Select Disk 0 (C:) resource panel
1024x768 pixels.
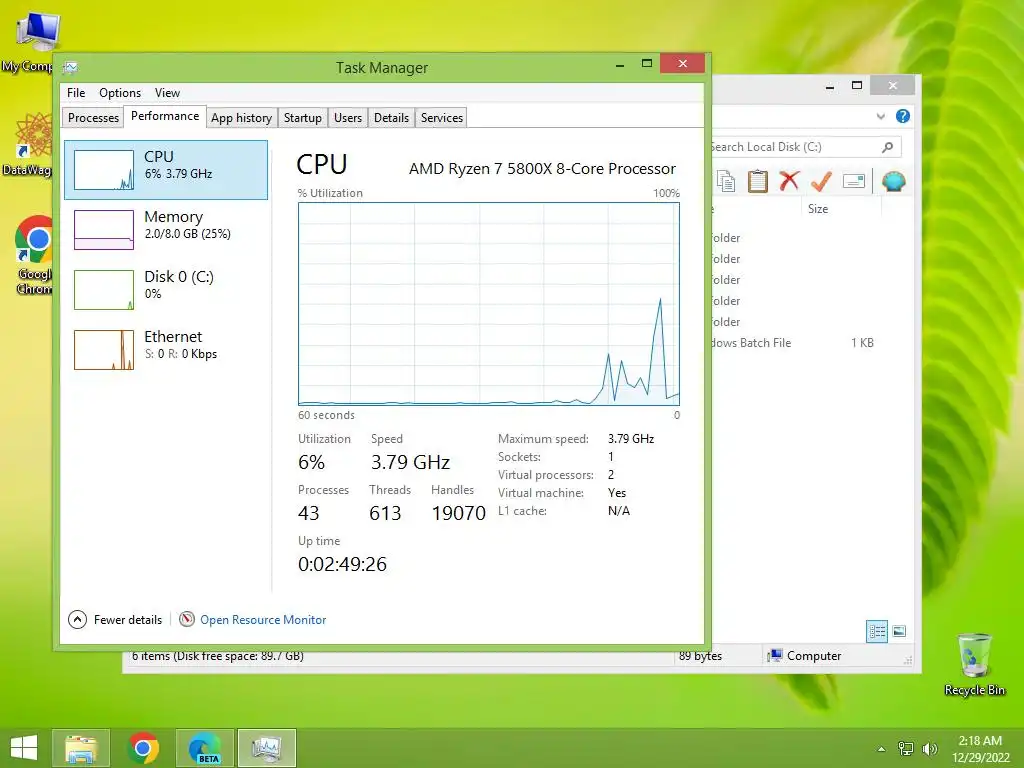point(166,289)
